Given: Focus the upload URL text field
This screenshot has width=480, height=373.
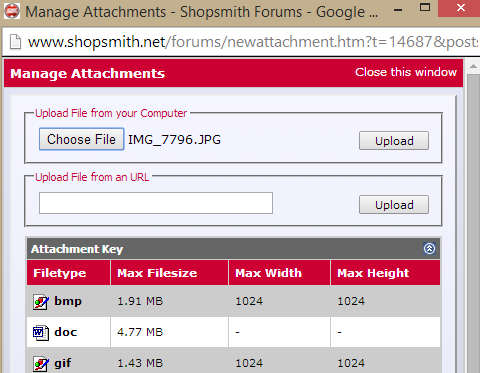Looking at the screenshot, I should pos(156,203).
